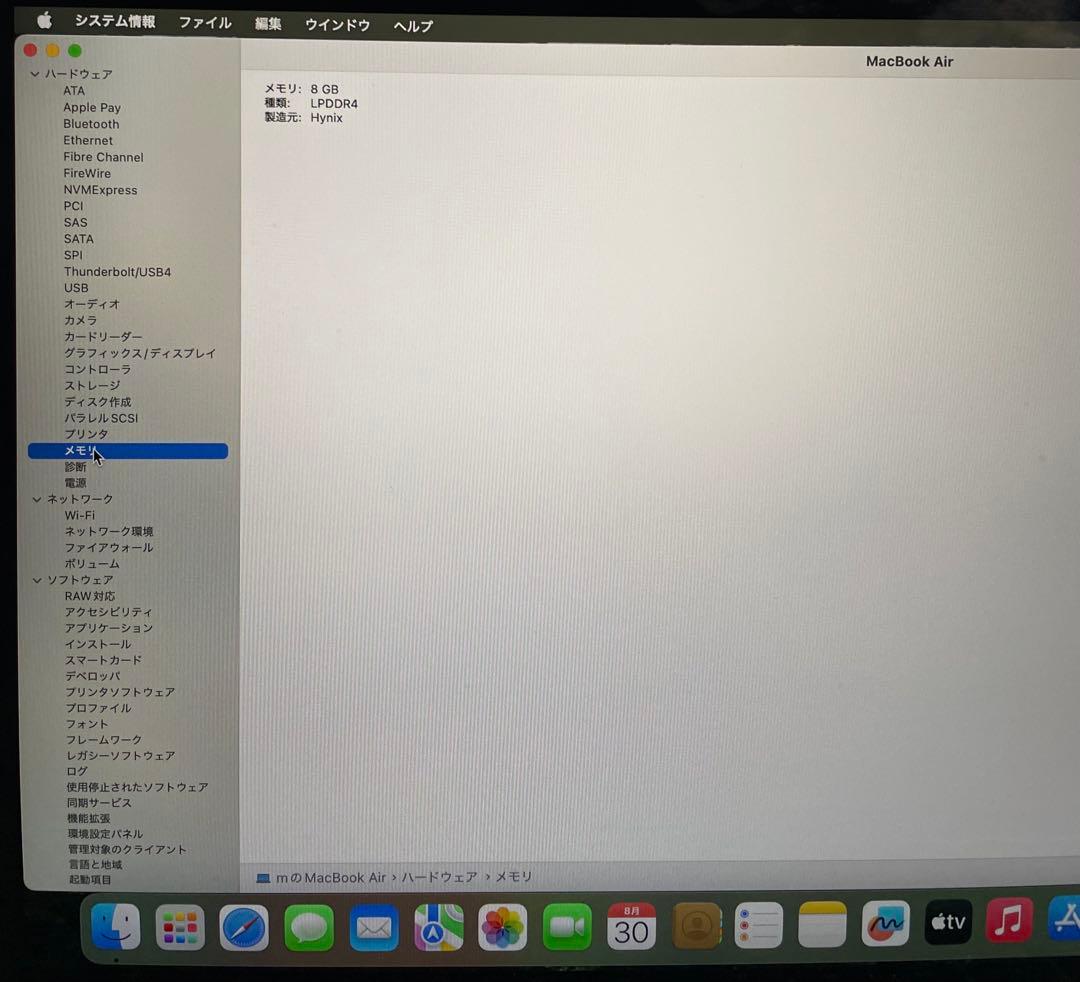This screenshot has width=1080, height=982.
Task: Collapse the ソフトウェア section
Action: point(36,580)
